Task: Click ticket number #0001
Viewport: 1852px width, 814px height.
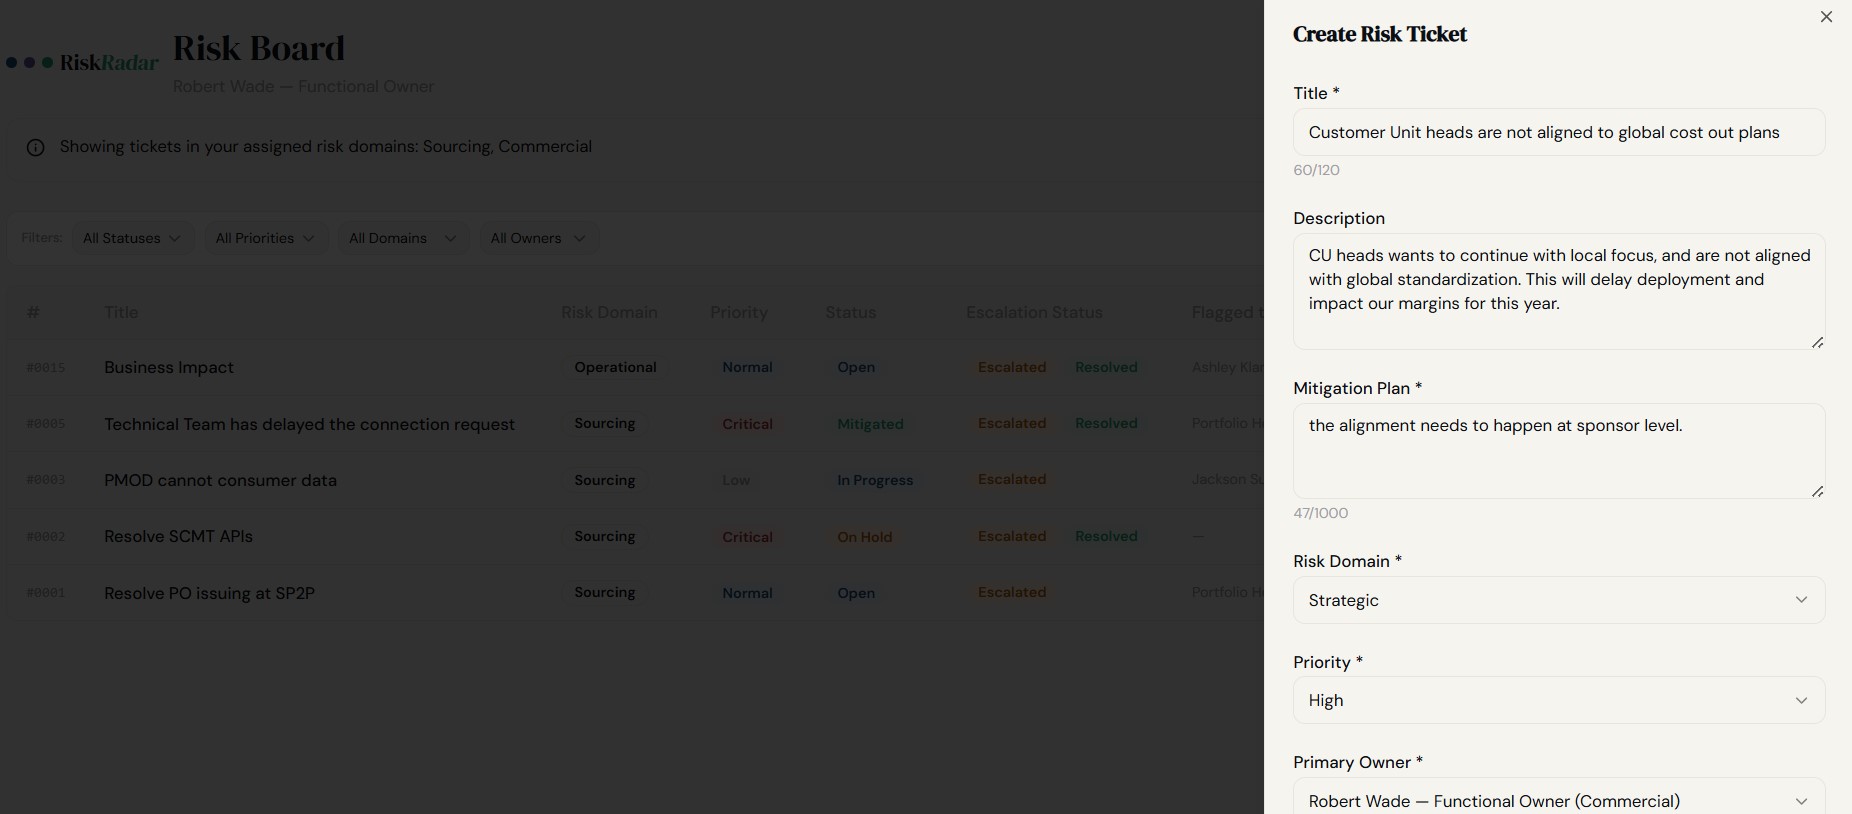Action: click(x=45, y=593)
